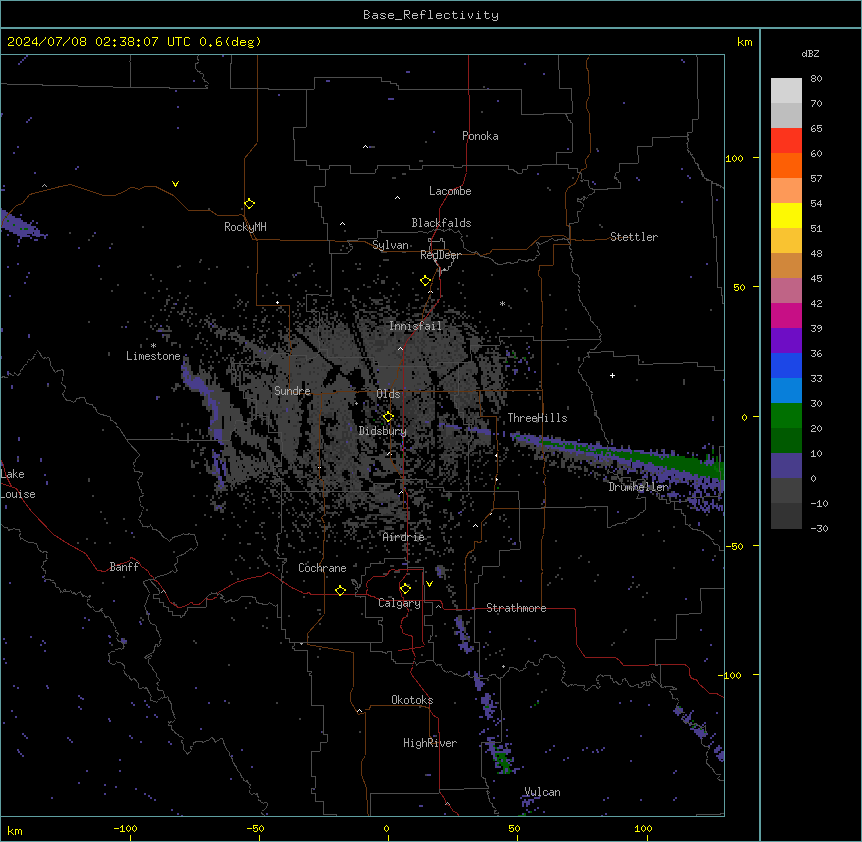Select the red 65-60 dBZ legend swatch
The image size is (862, 842).
(786, 140)
